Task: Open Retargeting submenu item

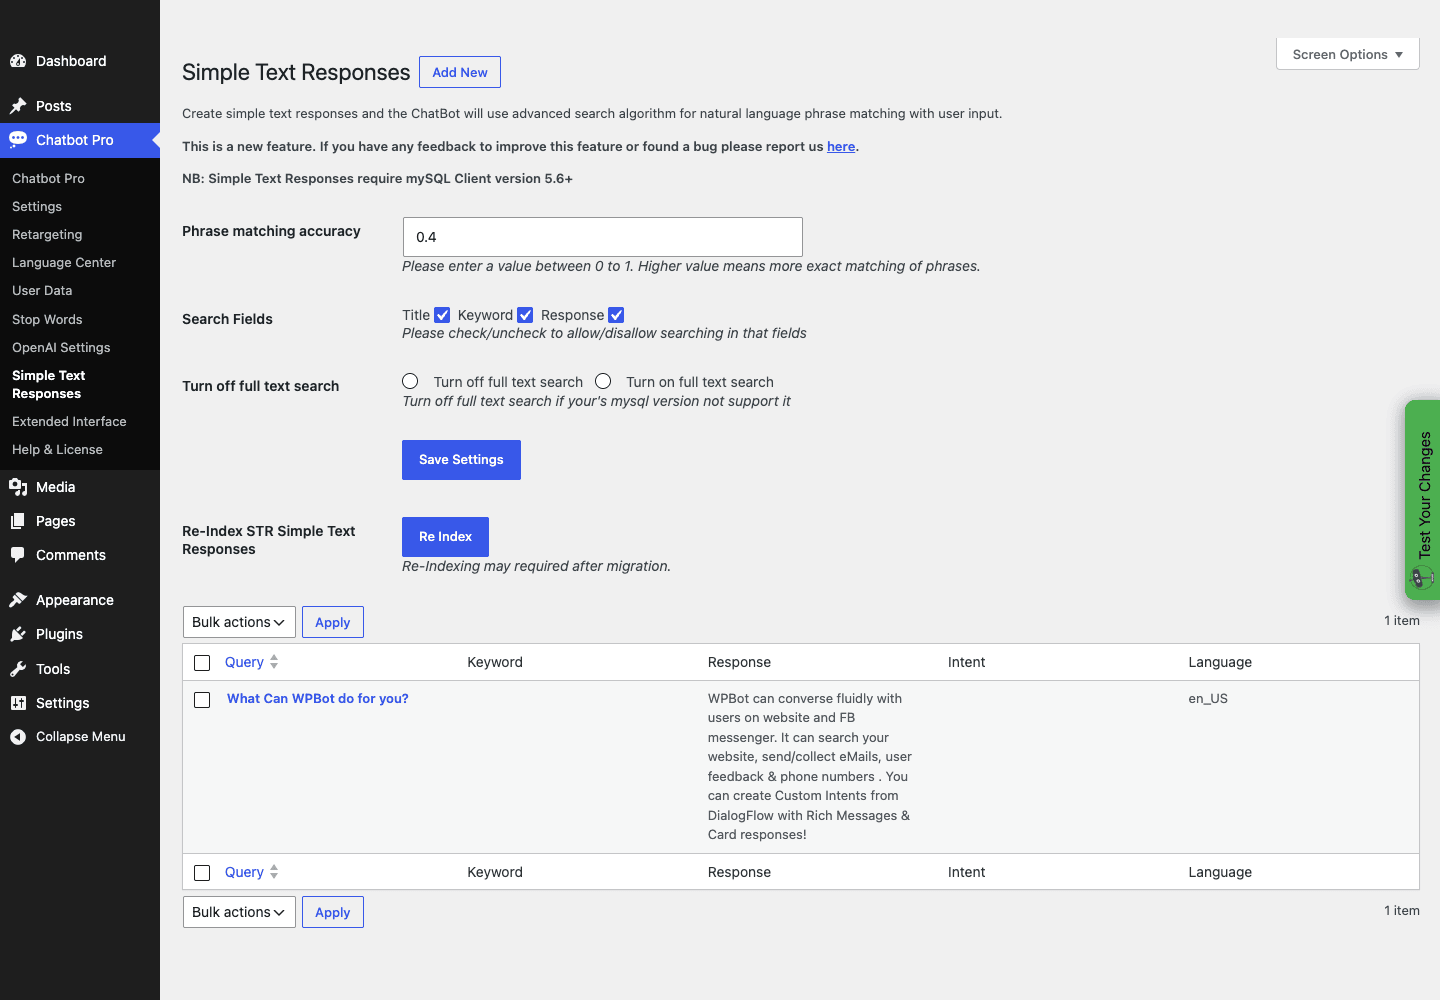Action: click(47, 234)
